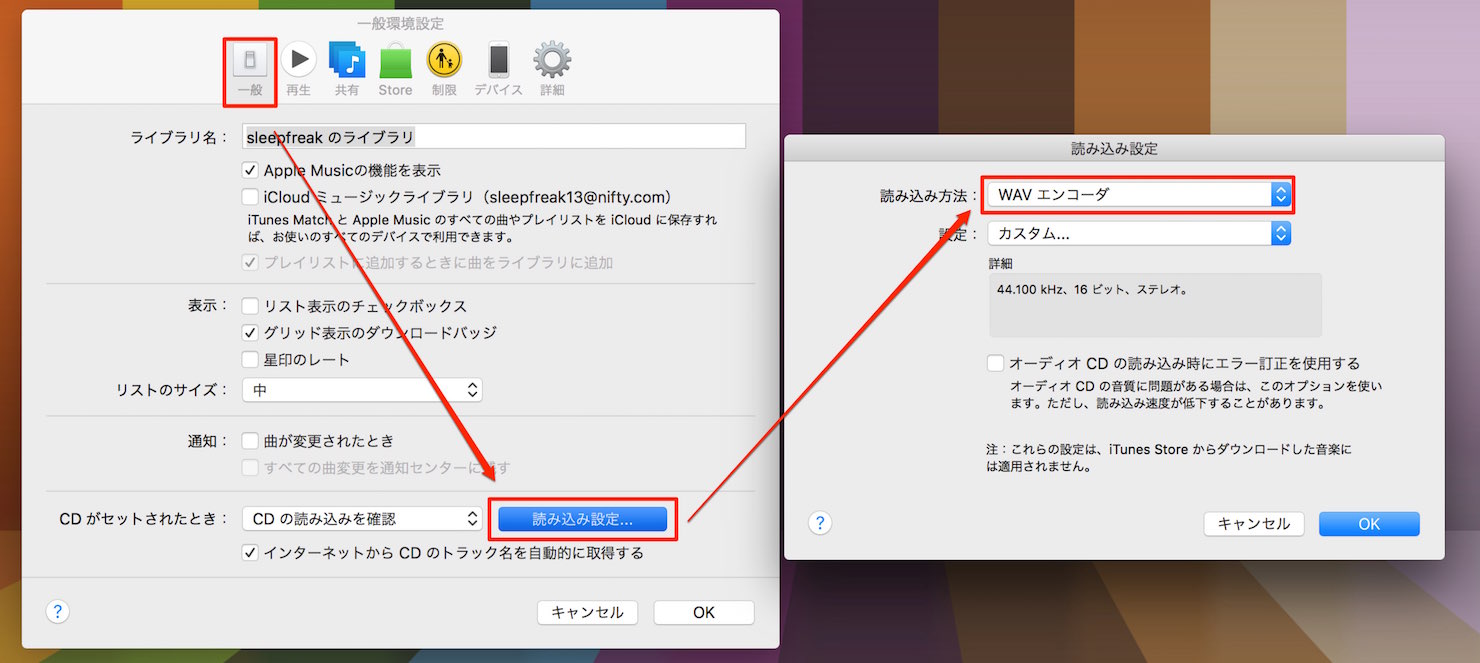
Task: Click the iTunes Match description text
Action: (x=482, y=229)
